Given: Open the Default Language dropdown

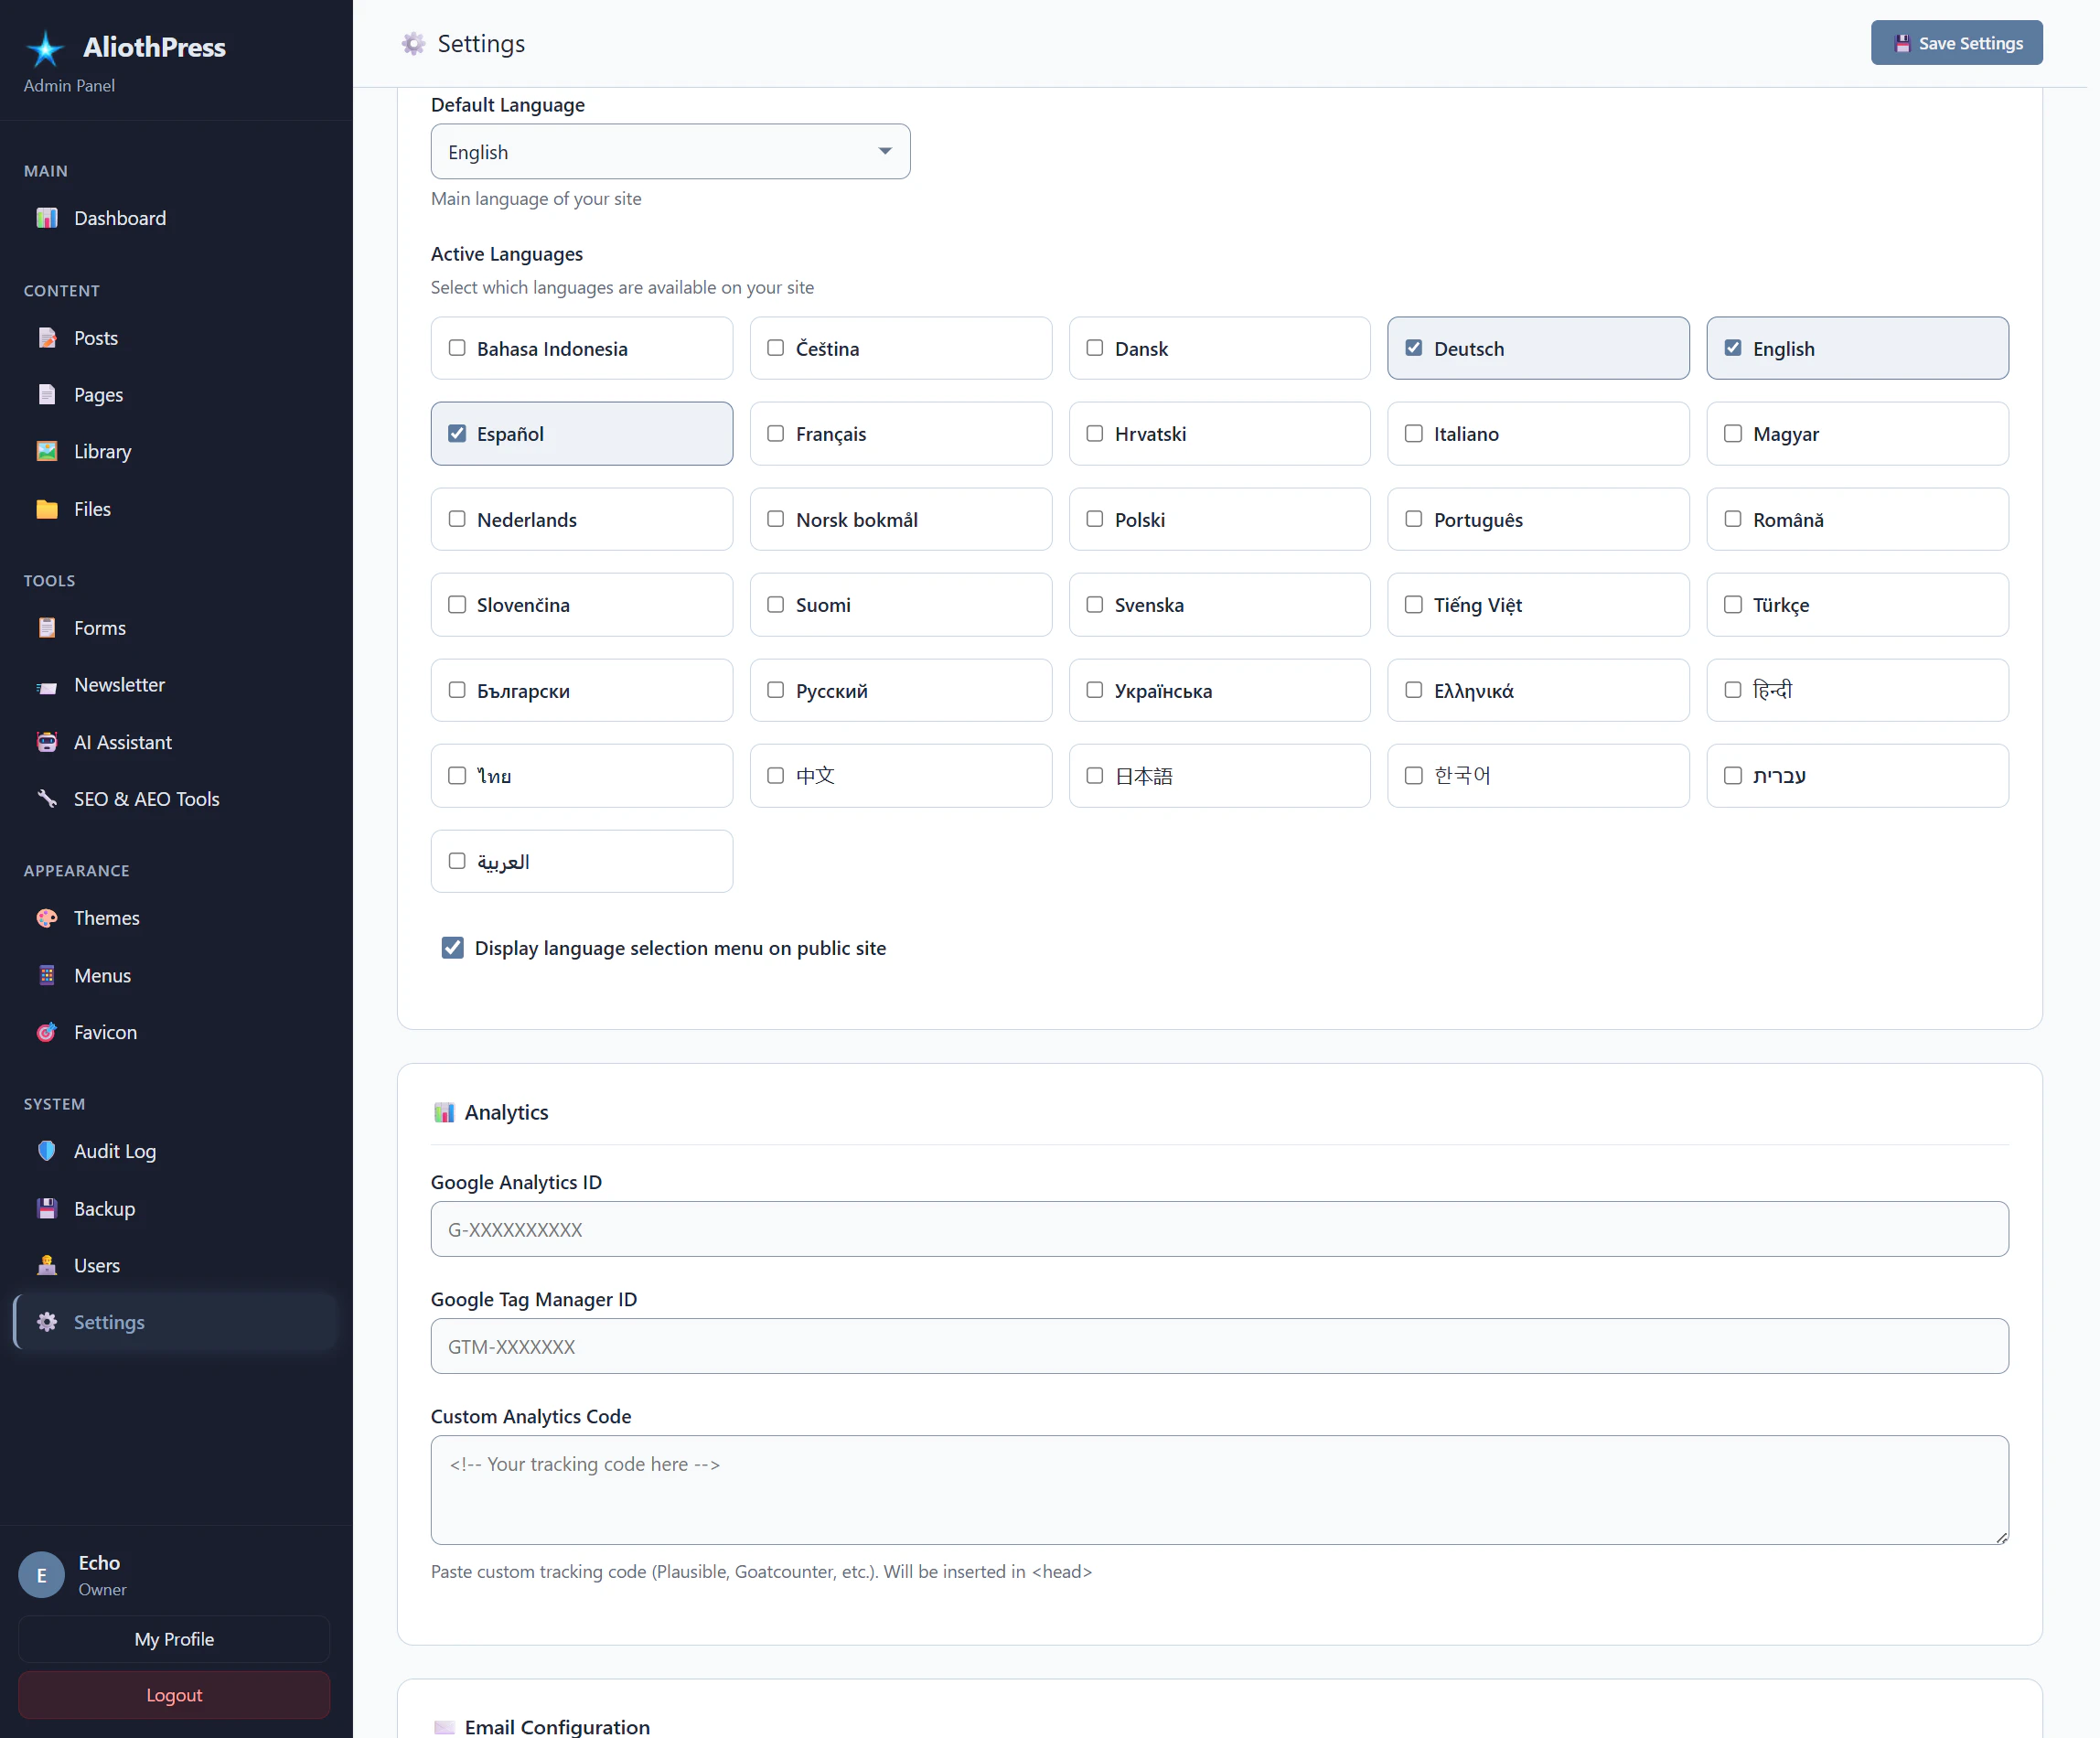Looking at the screenshot, I should [x=669, y=151].
